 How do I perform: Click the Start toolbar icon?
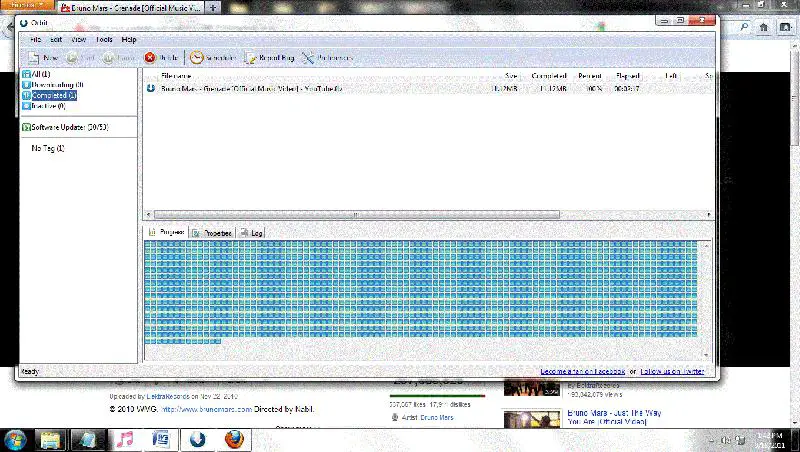click(x=72, y=58)
